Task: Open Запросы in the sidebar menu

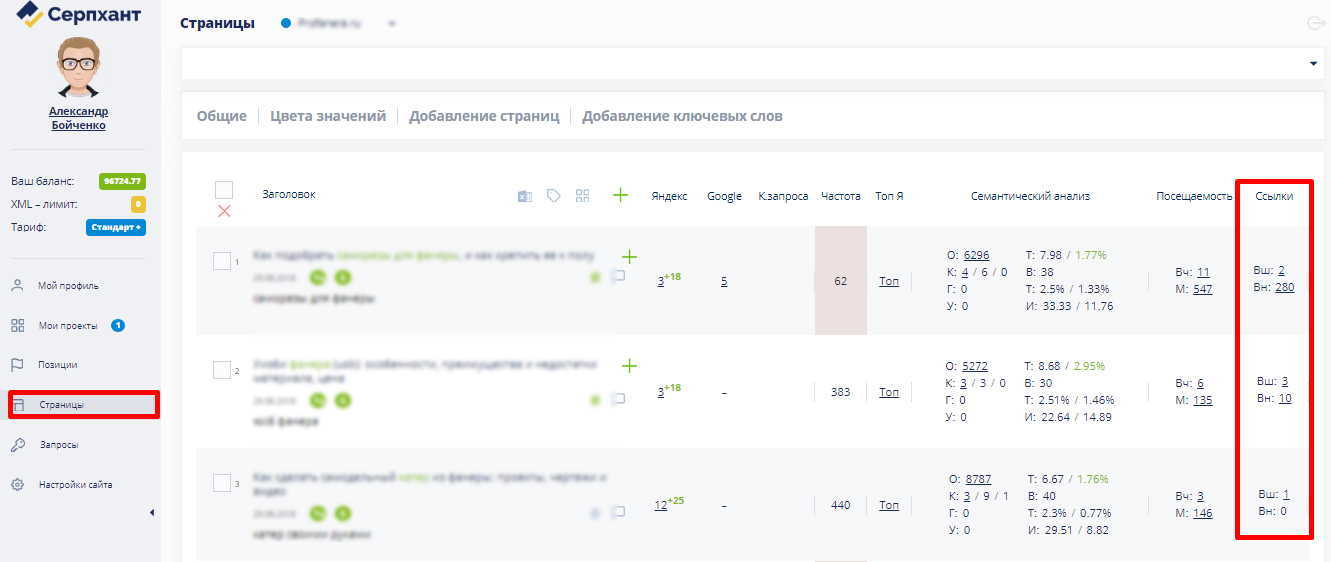Action: tap(58, 445)
